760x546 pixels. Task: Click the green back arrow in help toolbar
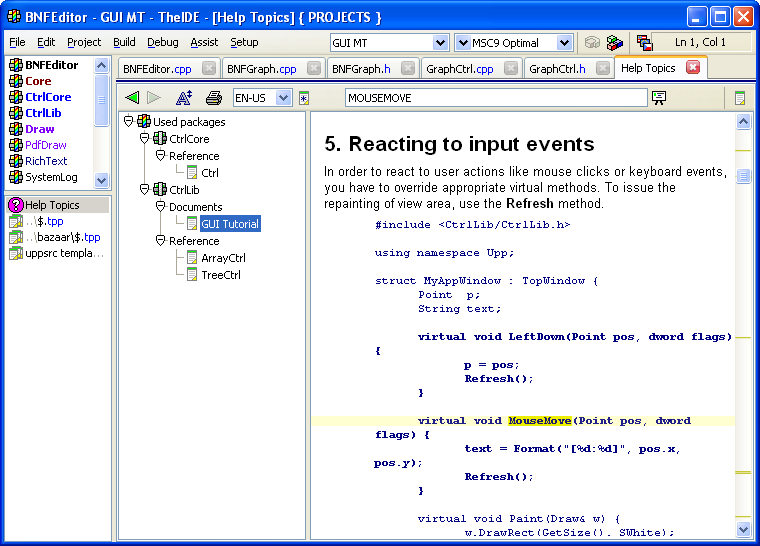[x=132, y=98]
